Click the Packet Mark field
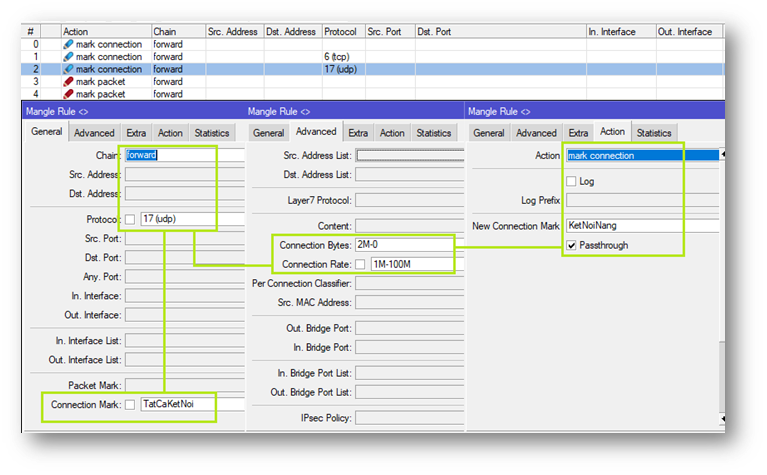The image size is (767, 475). pyautogui.click(x=184, y=385)
